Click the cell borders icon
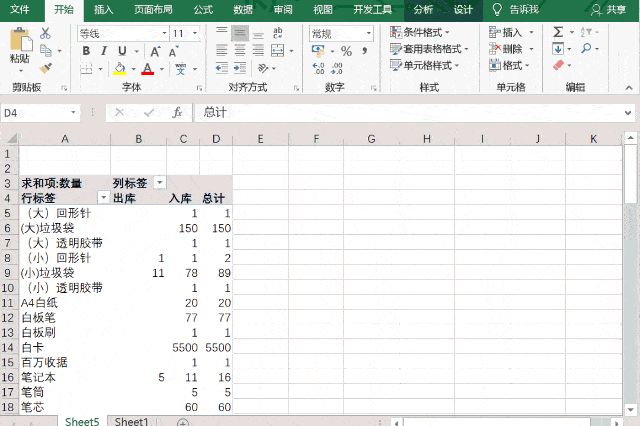640x426 pixels. [87, 69]
